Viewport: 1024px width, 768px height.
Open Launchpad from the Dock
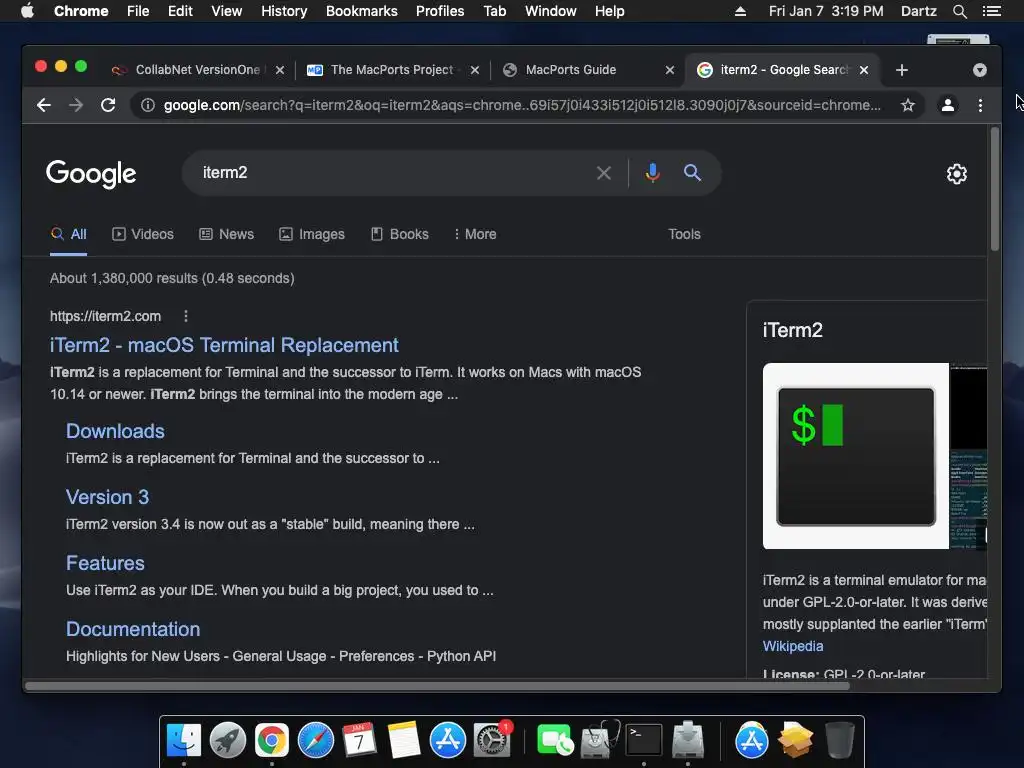[x=227, y=740]
